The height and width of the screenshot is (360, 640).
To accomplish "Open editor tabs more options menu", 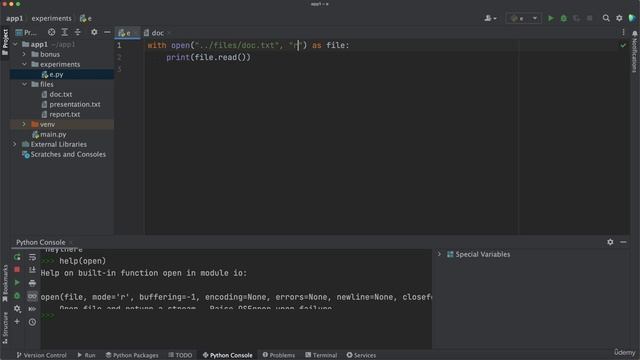I will [623, 33].
